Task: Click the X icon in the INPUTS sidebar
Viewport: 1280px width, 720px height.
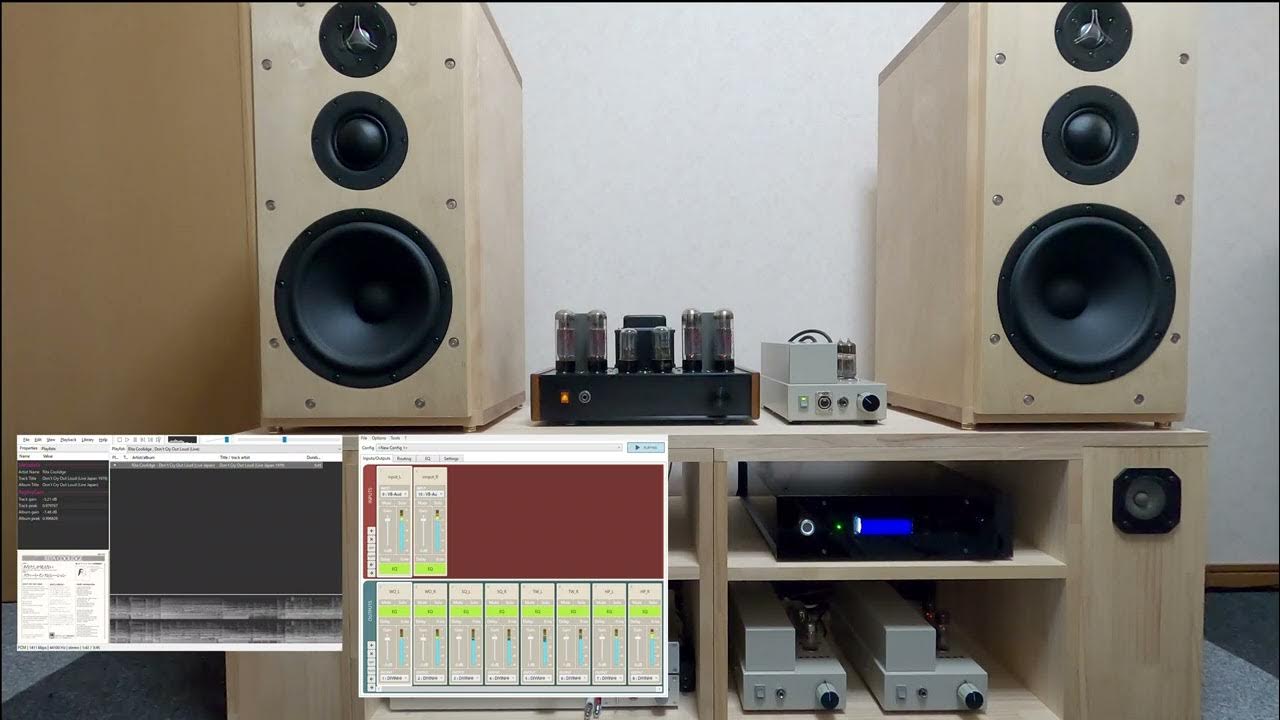Action: [371, 539]
